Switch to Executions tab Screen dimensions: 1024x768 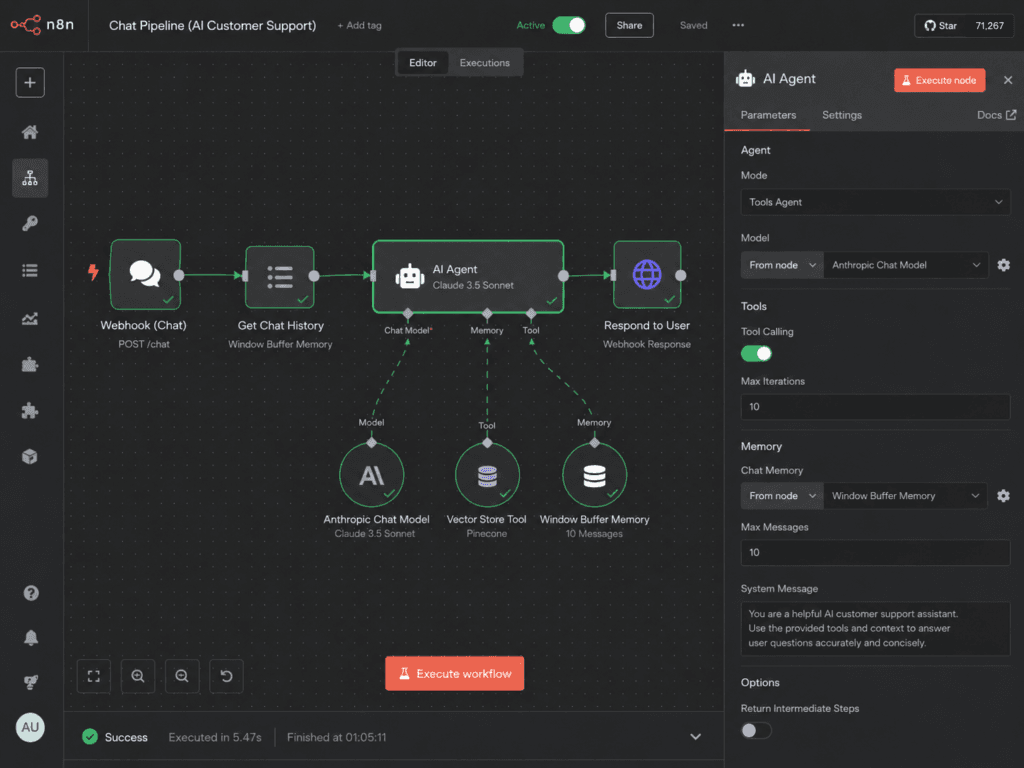click(485, 63)
